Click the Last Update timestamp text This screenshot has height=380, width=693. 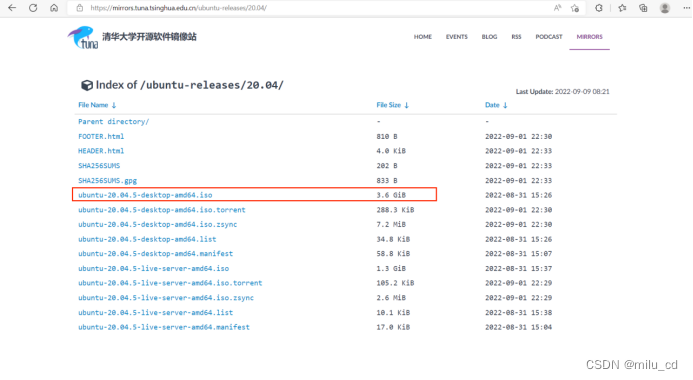tap(563, 91)
